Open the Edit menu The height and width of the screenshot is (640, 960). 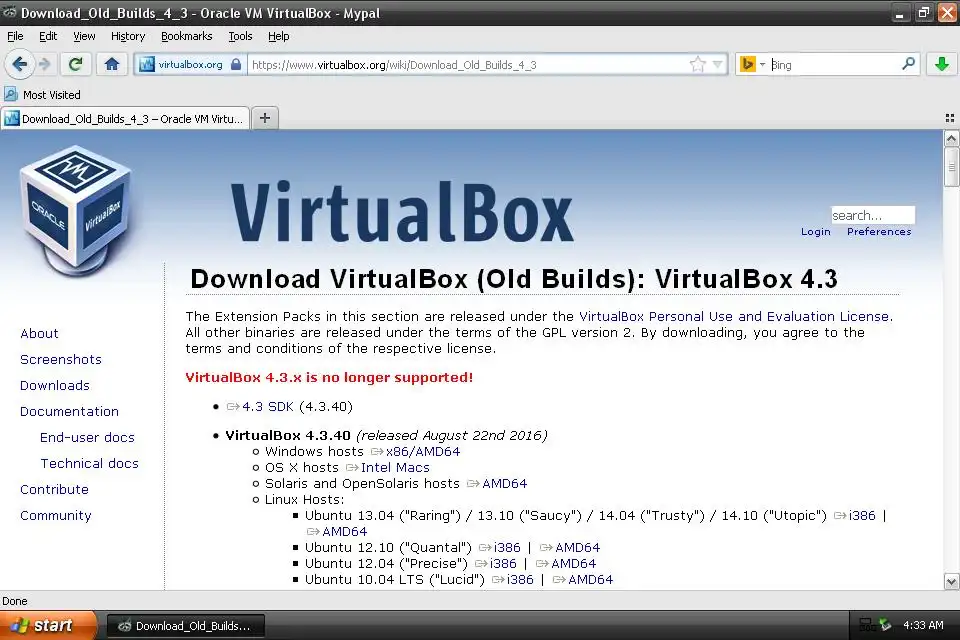48,36
